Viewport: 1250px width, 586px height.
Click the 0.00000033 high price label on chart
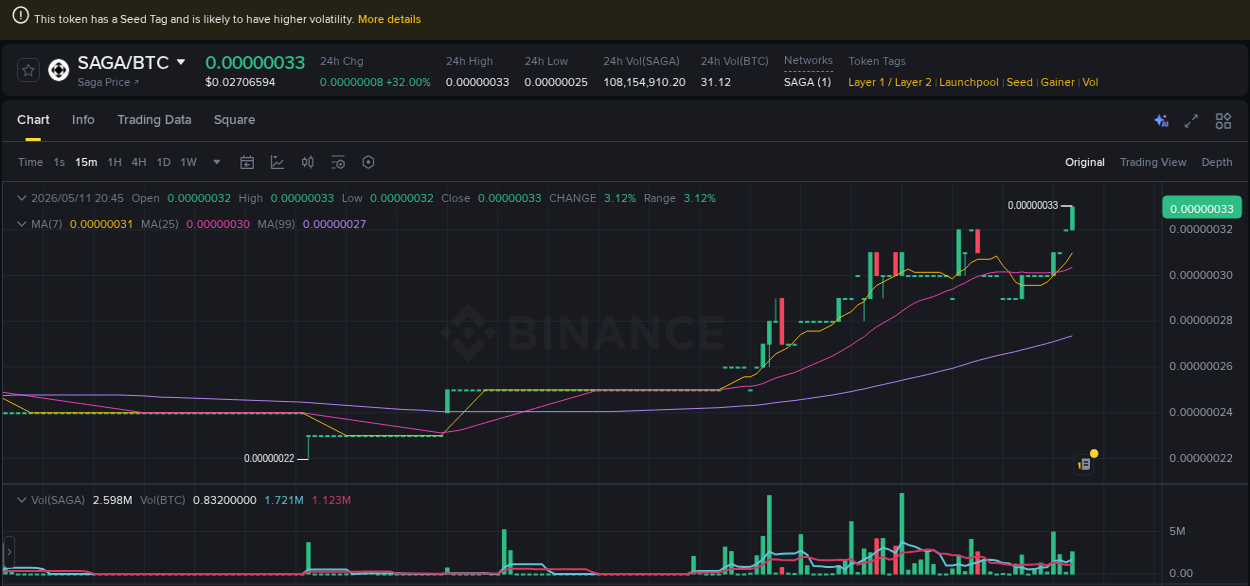click(x=1033, y=205)
